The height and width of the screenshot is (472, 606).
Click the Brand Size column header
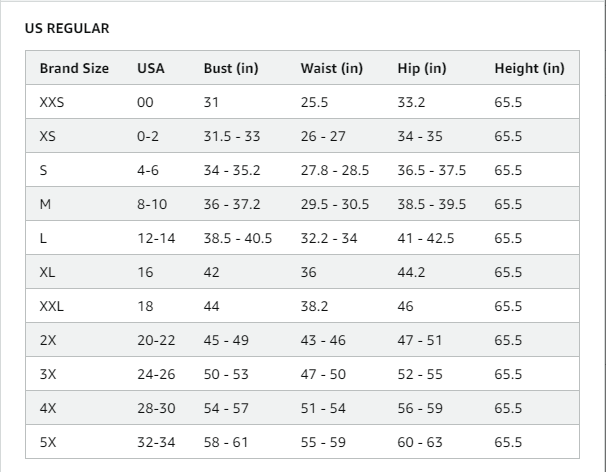(74, 69)
